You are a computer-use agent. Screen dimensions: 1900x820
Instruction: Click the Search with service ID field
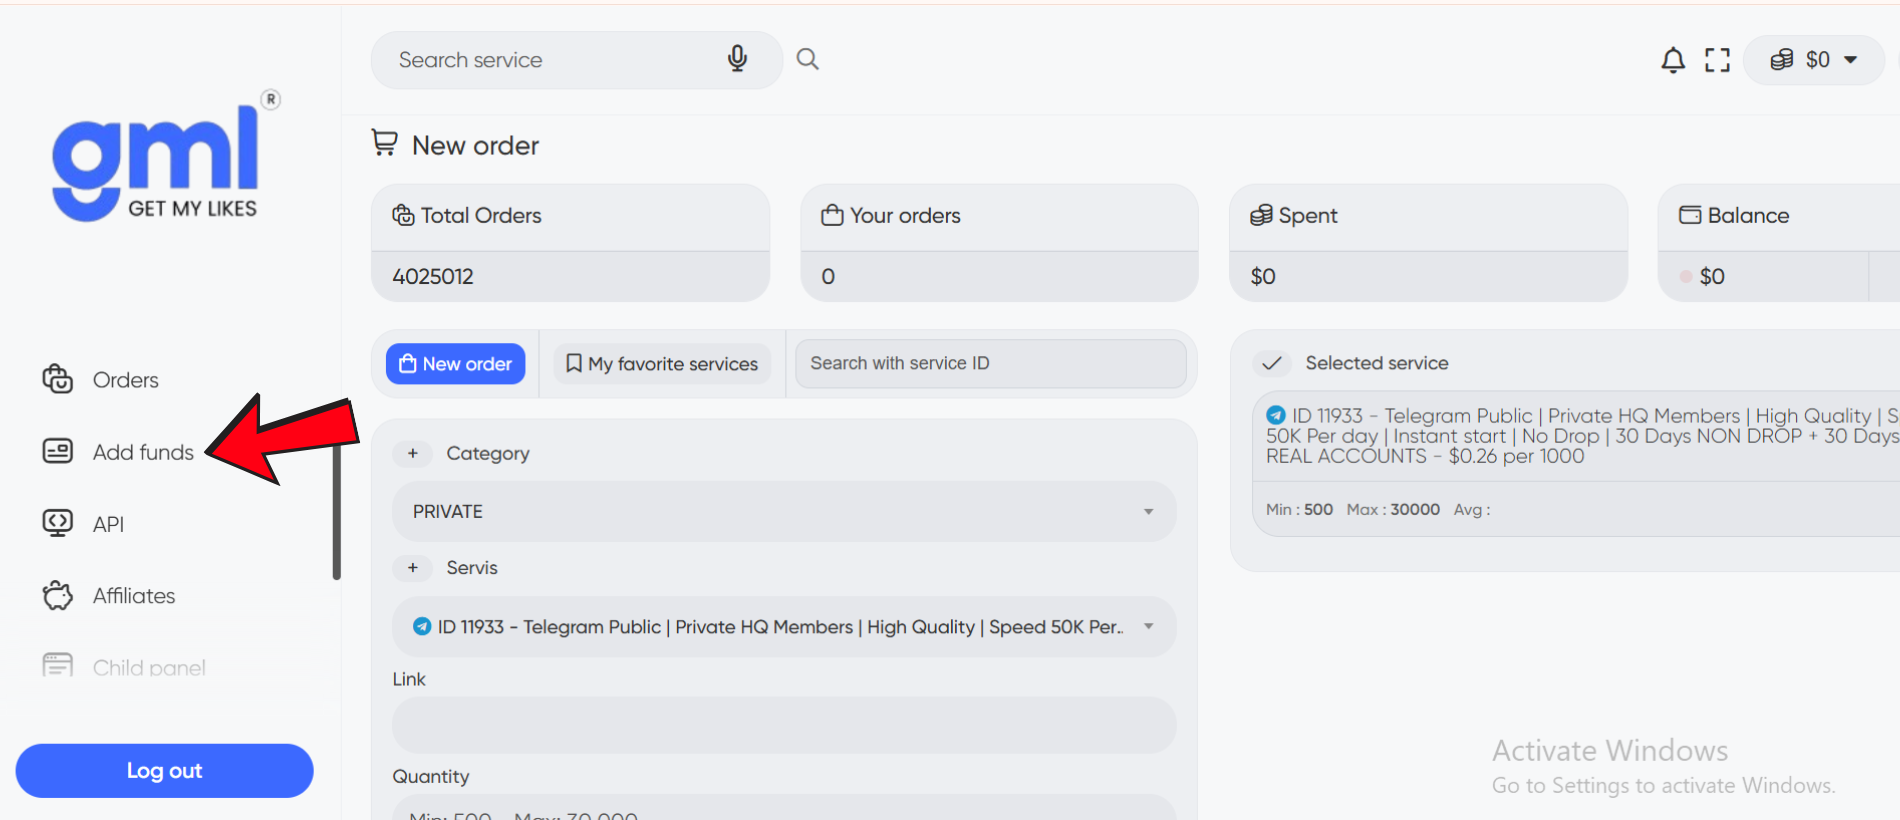pyautogui.click(x=991, y=363)
